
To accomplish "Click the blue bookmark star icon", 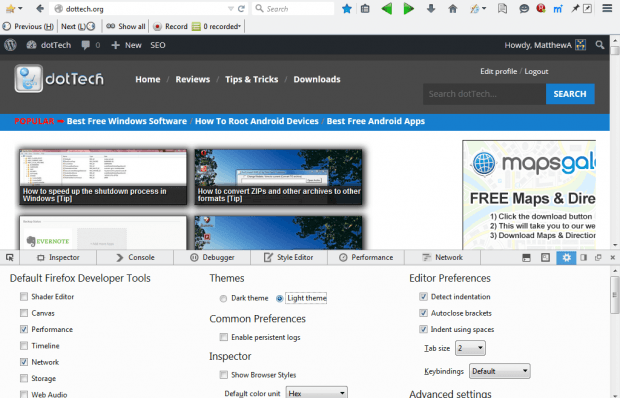I will tap(347, 9).
